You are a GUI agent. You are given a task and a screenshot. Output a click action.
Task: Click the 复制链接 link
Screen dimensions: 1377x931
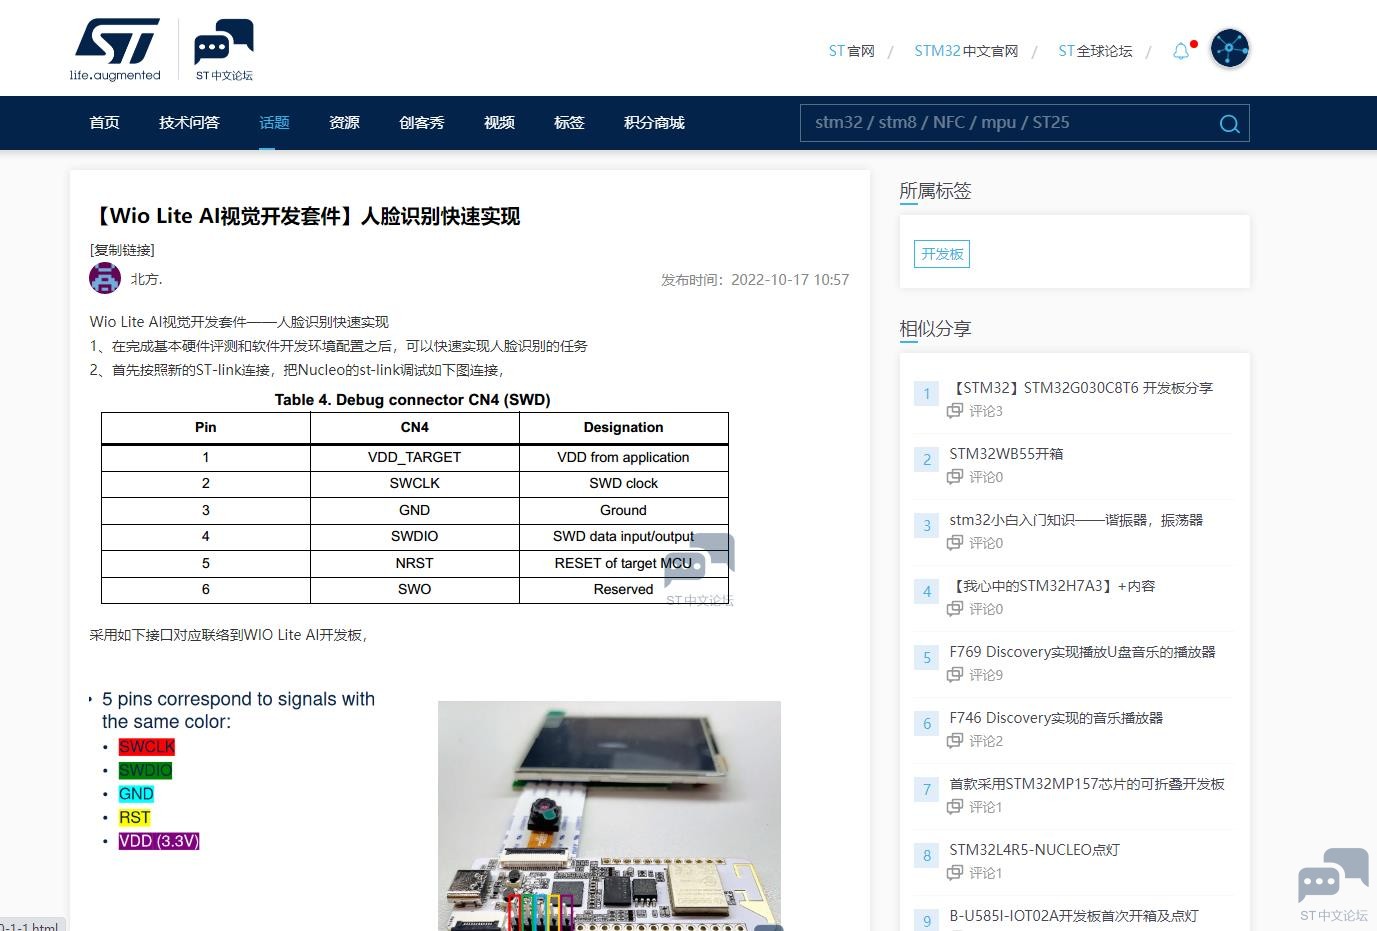(x=122, y=250)
